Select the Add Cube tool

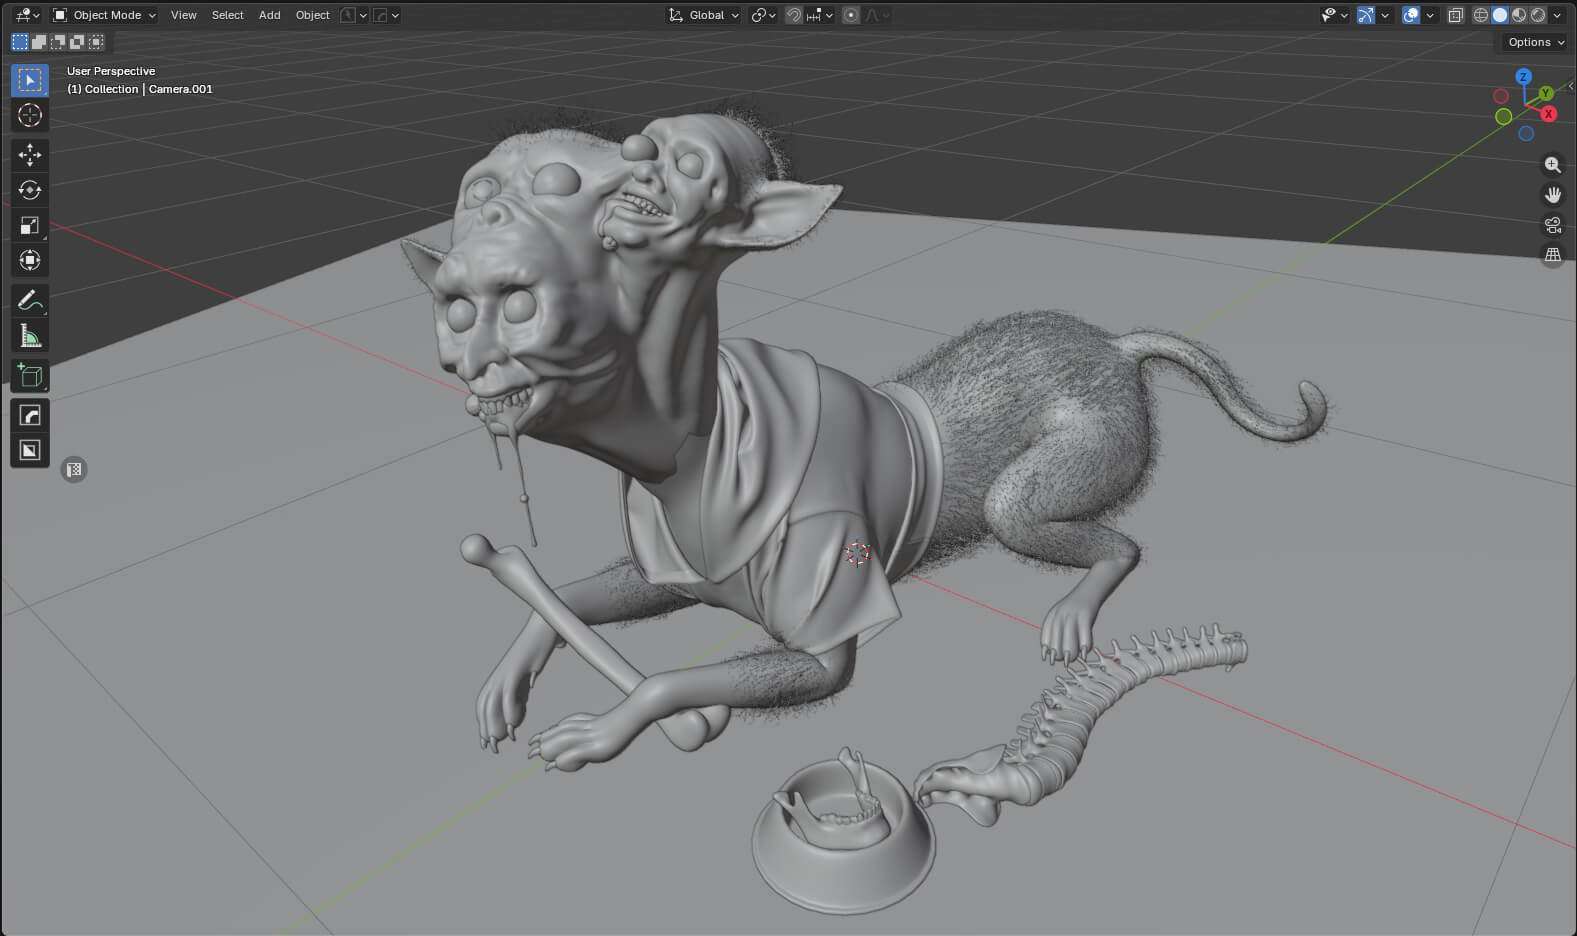coord(30,375)
